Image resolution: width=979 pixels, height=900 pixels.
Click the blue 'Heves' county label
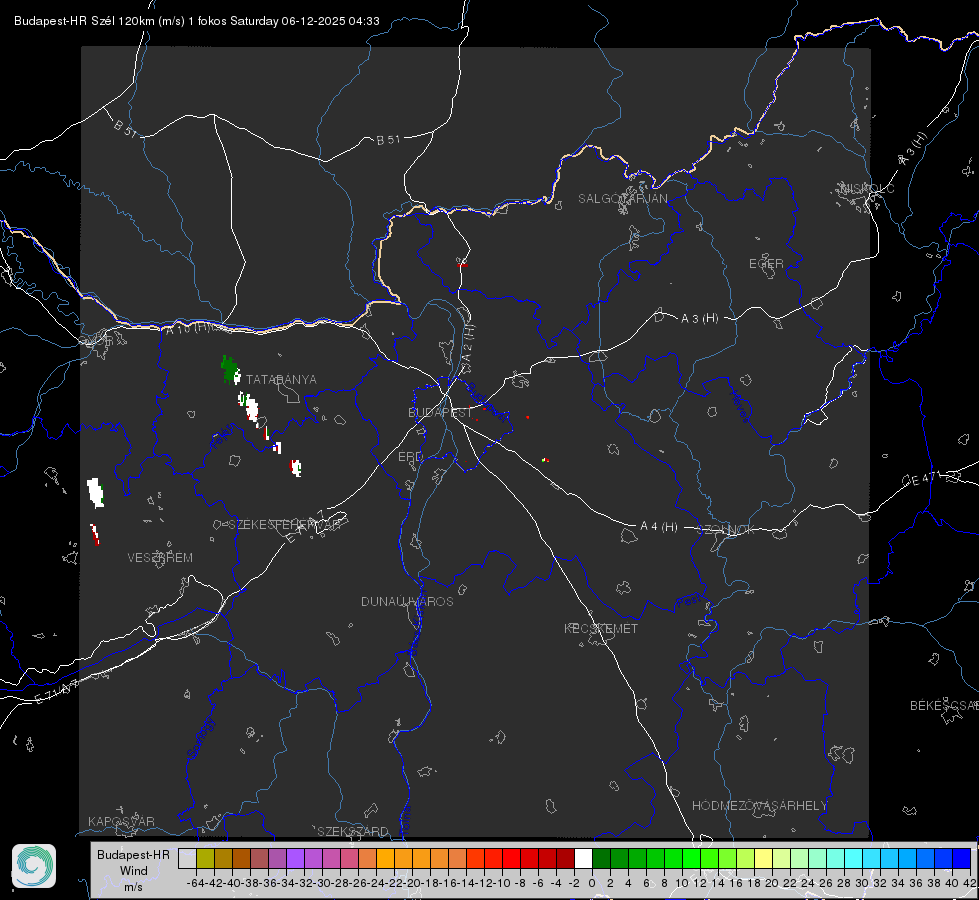(739, 407)
